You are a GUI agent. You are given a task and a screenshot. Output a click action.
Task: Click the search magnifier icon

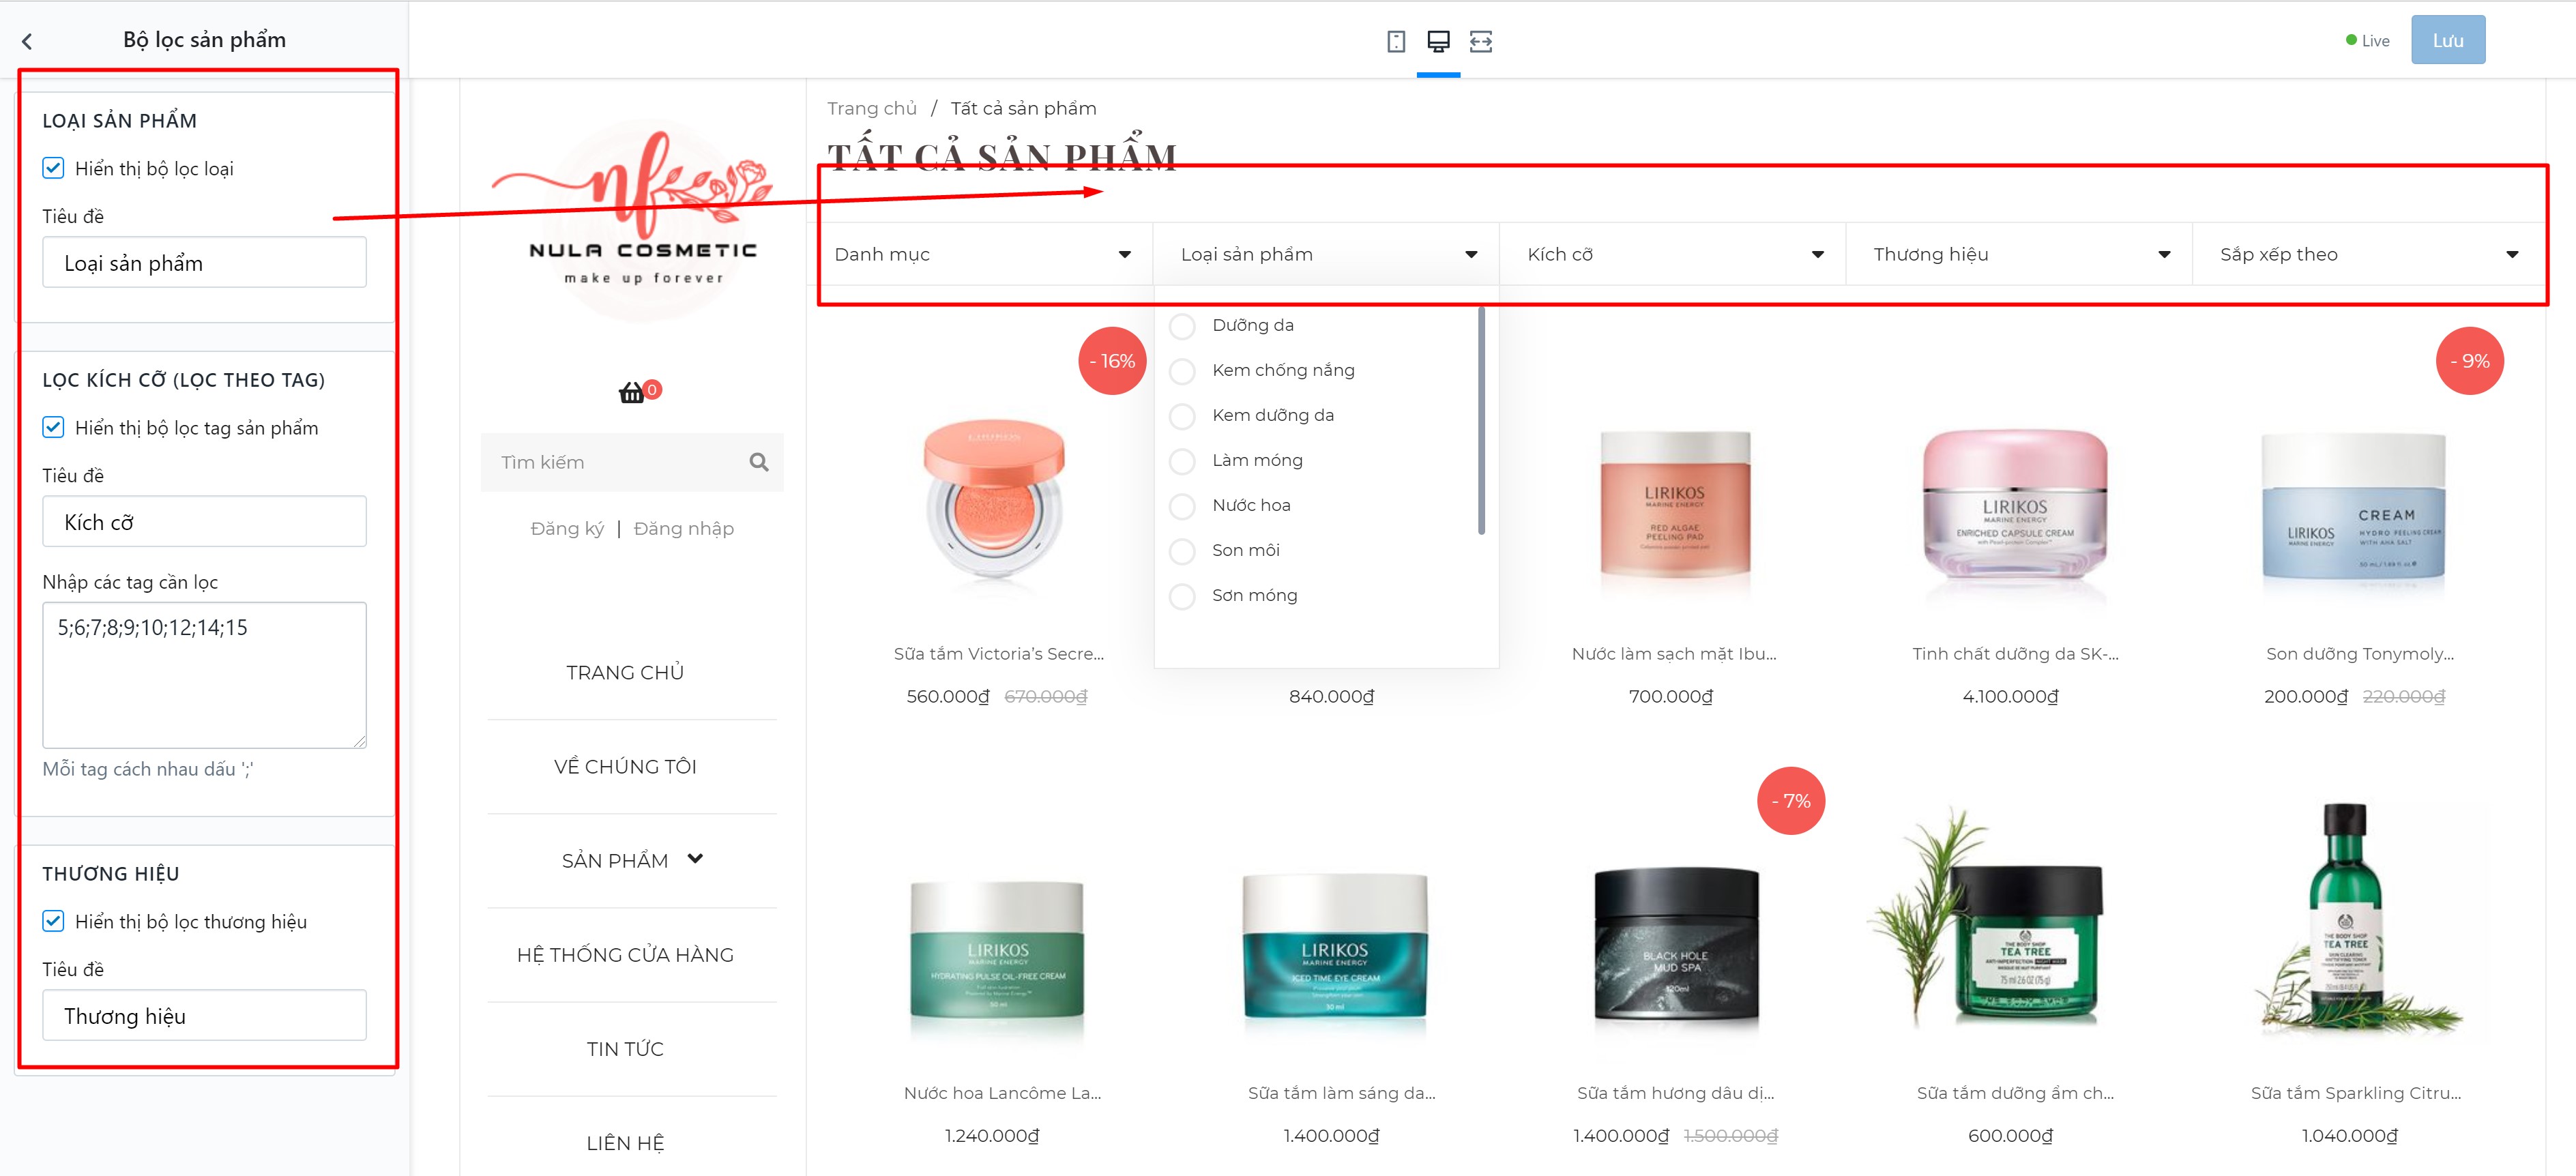pos(759,462)
